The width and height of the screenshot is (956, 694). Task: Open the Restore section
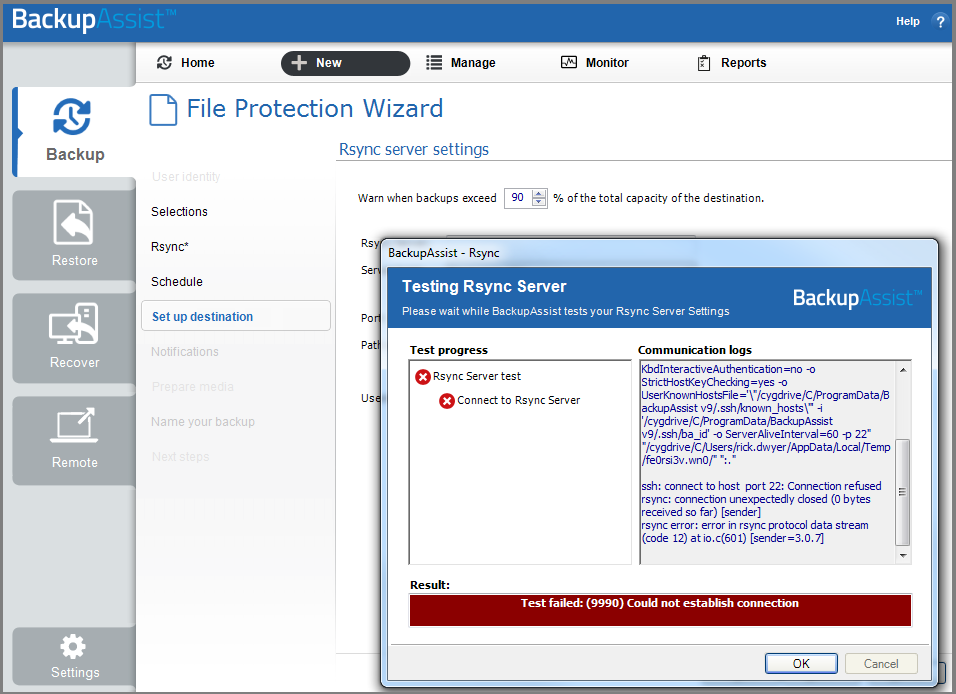[x=74, y=235]
